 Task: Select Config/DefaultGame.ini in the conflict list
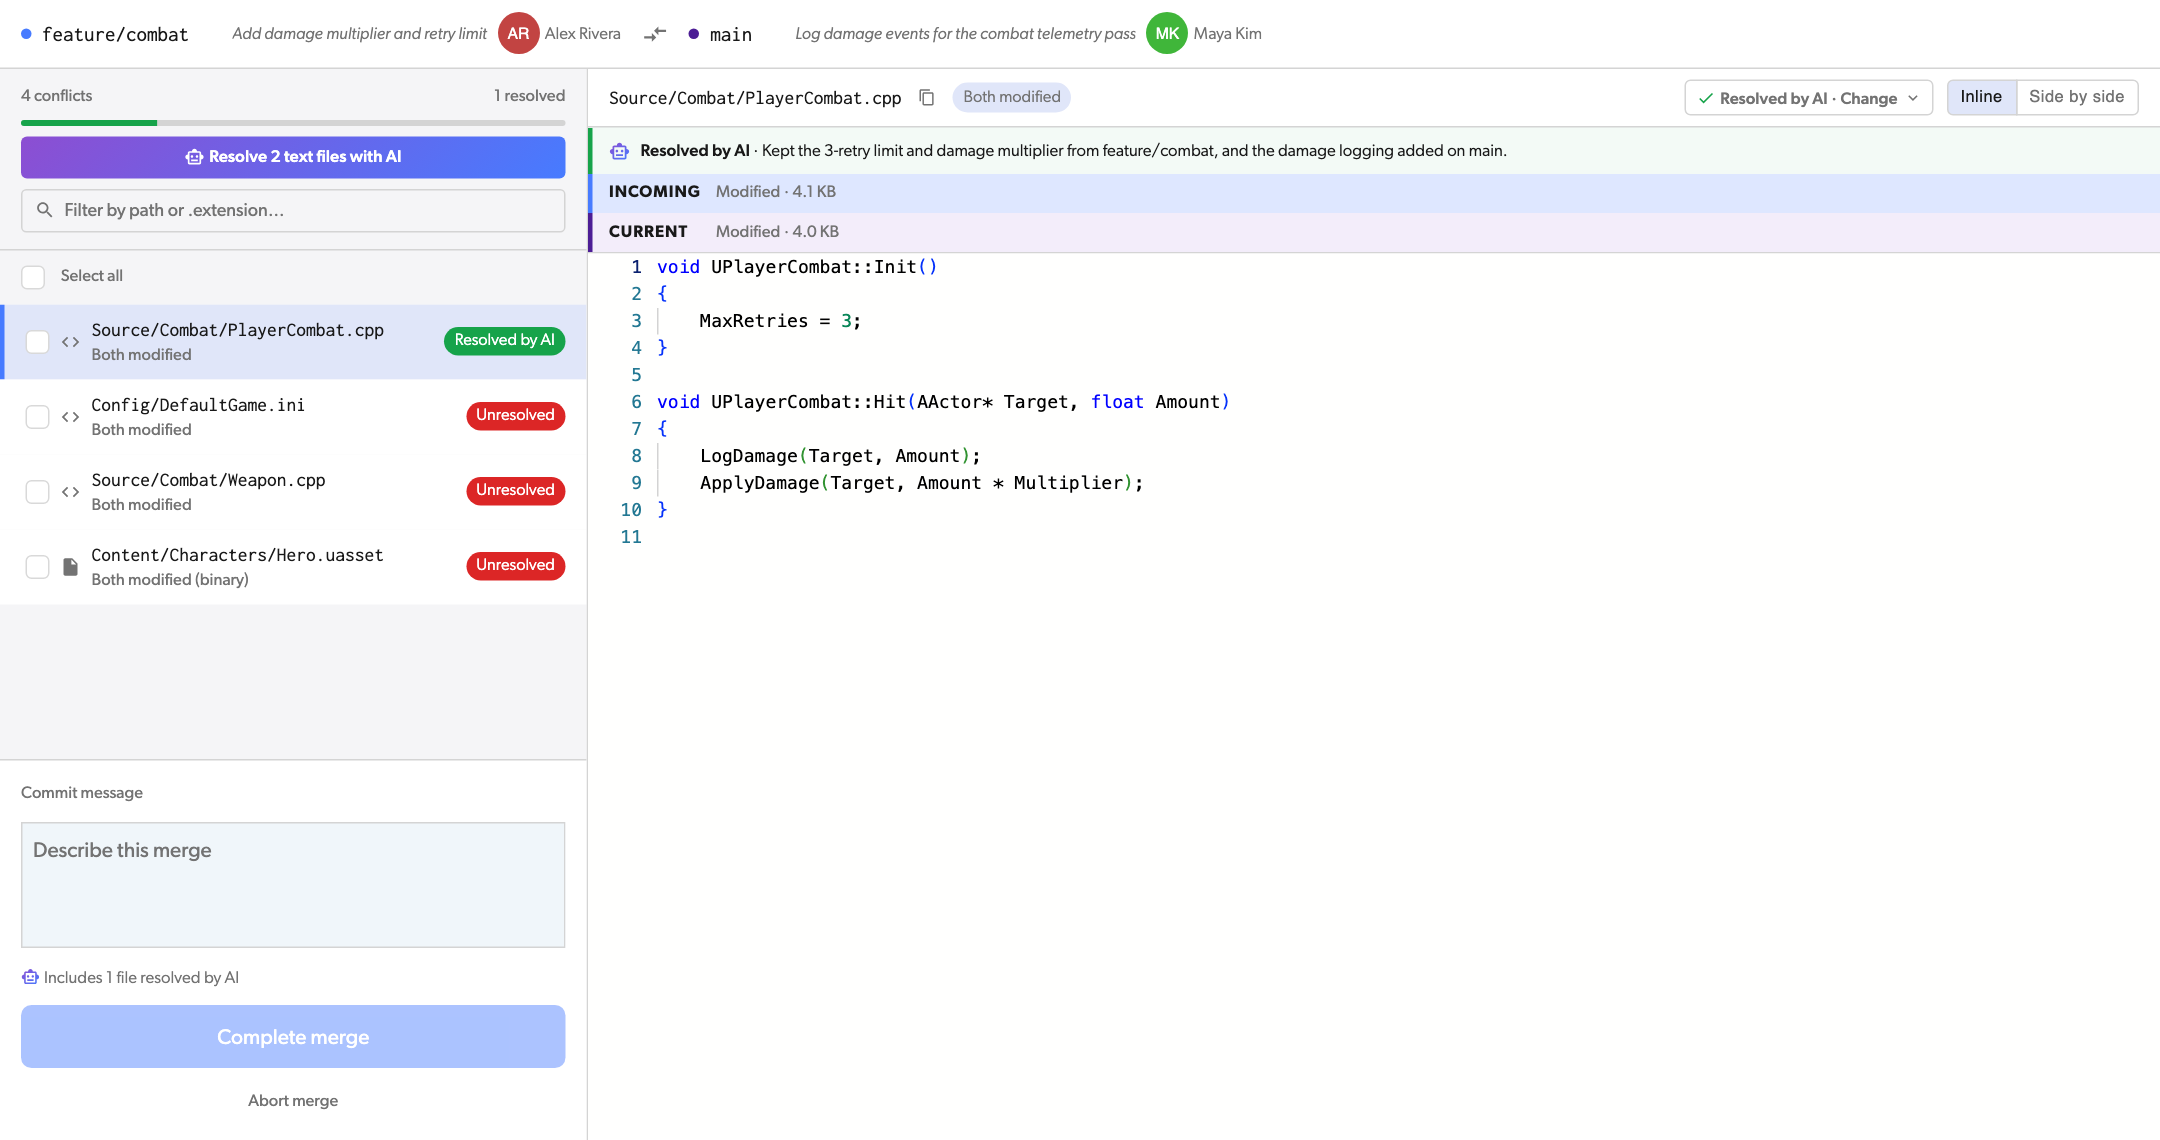point(293,417)
